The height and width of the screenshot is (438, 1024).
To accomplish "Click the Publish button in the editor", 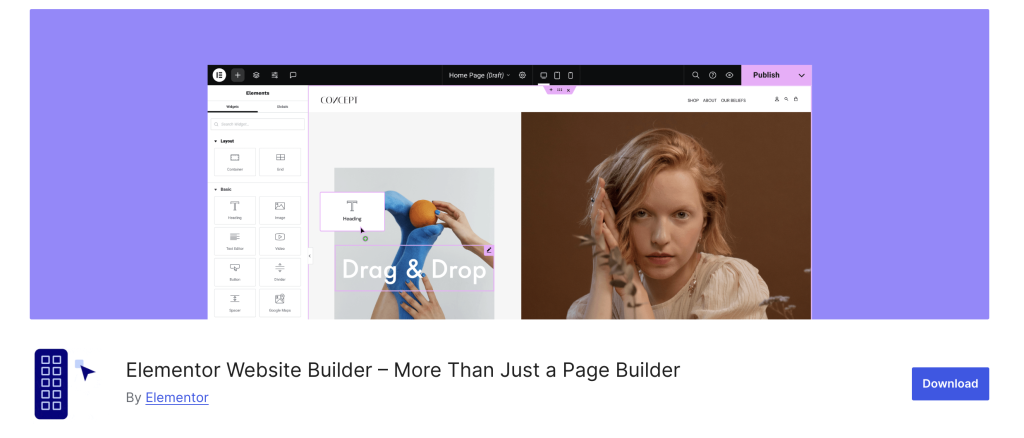I will click(x=766, y=75).
